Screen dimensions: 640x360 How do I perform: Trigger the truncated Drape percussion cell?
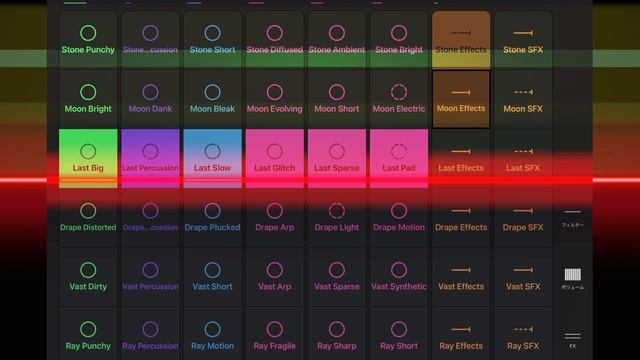[x=150, y=218]
